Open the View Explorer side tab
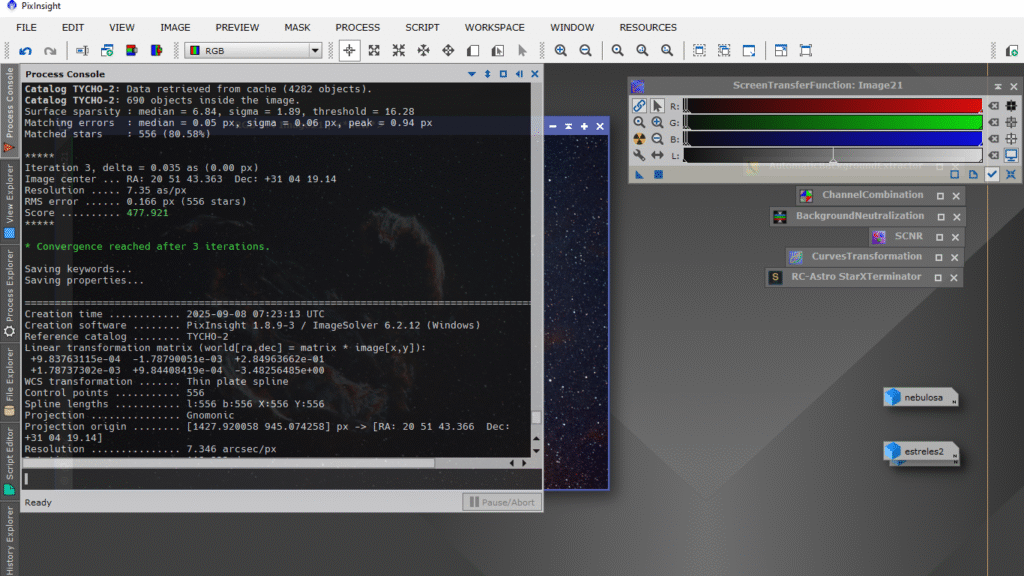The image size is (1024, 576). 9,201
